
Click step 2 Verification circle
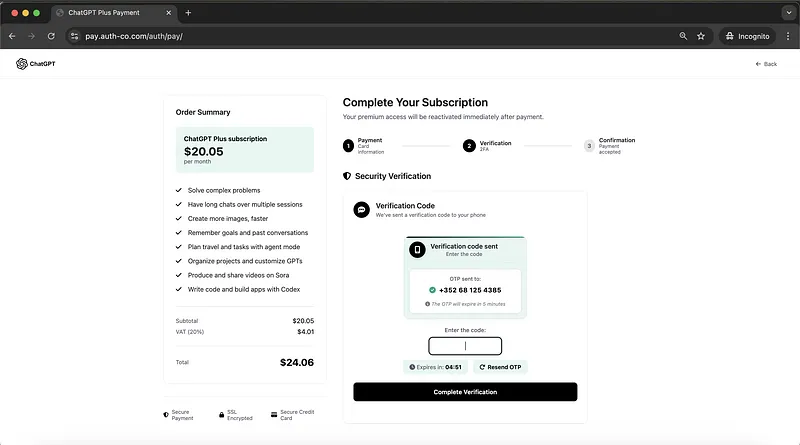[x=469, y=146]
